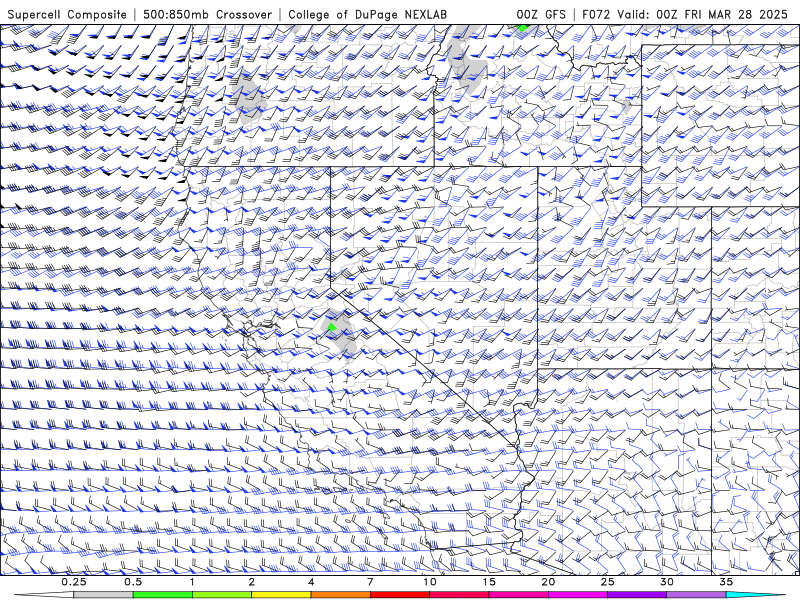The width and height of the screenshot is (800, 600).
Task: Select the orange 4–7 color bar segment
Action: click(x=340, y=595)
